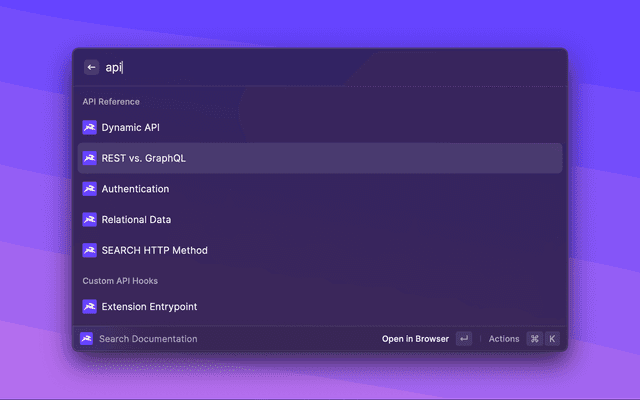The width and height of the screenshot is (640, 400).
Task: Click the Open in Browser button
Action: (x=415, y=339)
